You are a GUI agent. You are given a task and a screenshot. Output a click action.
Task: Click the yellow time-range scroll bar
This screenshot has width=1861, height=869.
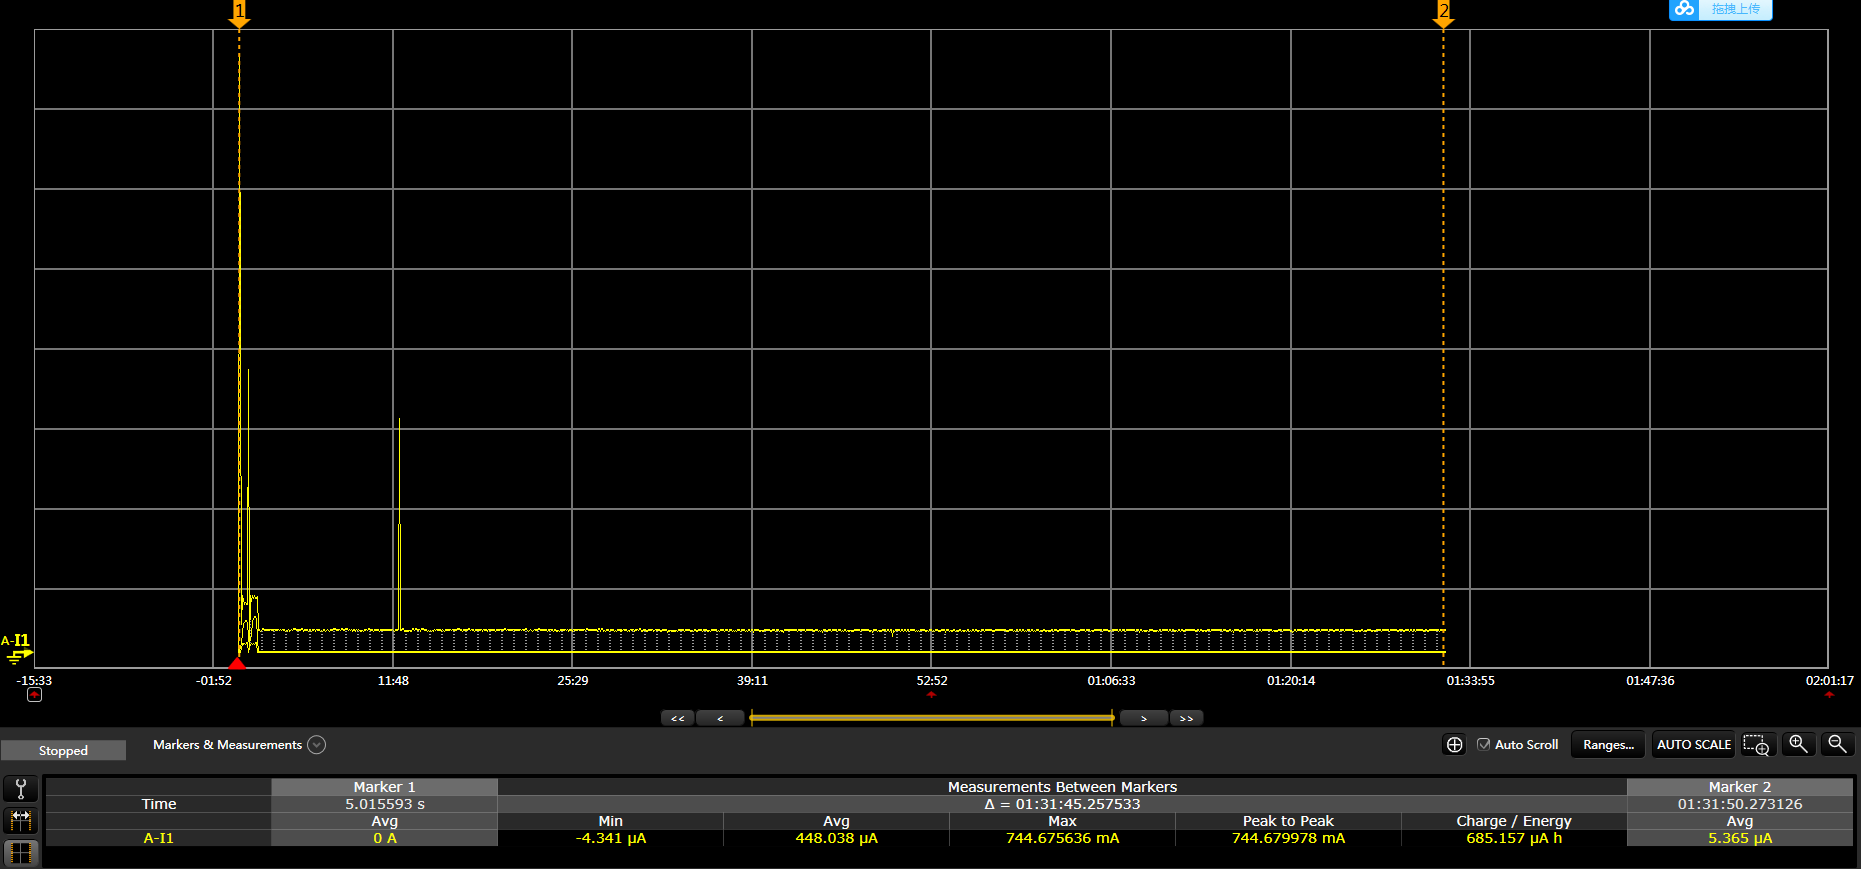(931, 718)
